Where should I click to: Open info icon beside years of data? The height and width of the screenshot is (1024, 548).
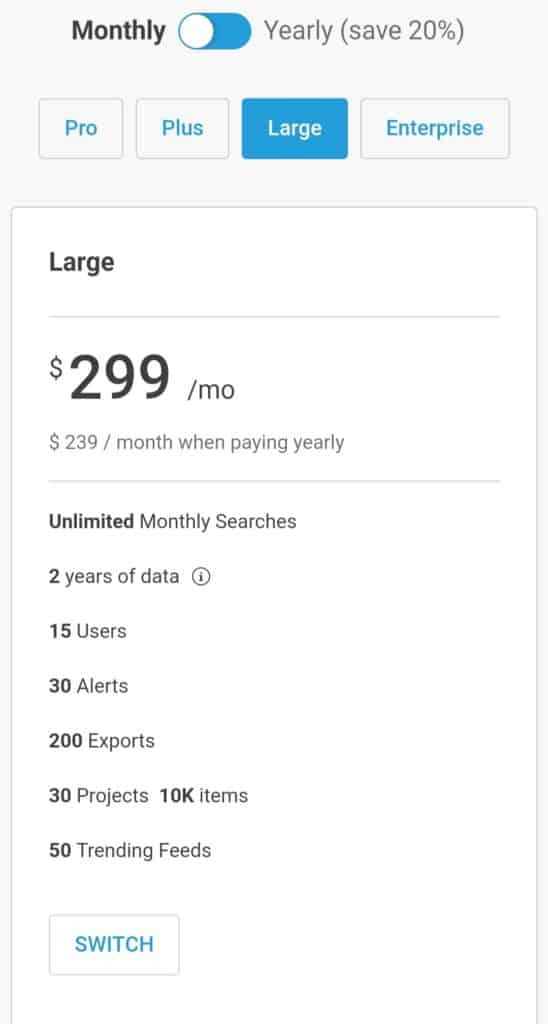point(201,577)
